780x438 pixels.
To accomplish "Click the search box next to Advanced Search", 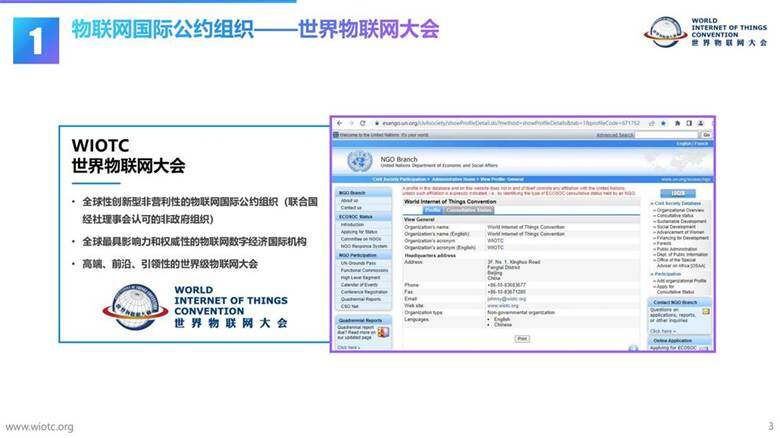I will tap(667, 135).
